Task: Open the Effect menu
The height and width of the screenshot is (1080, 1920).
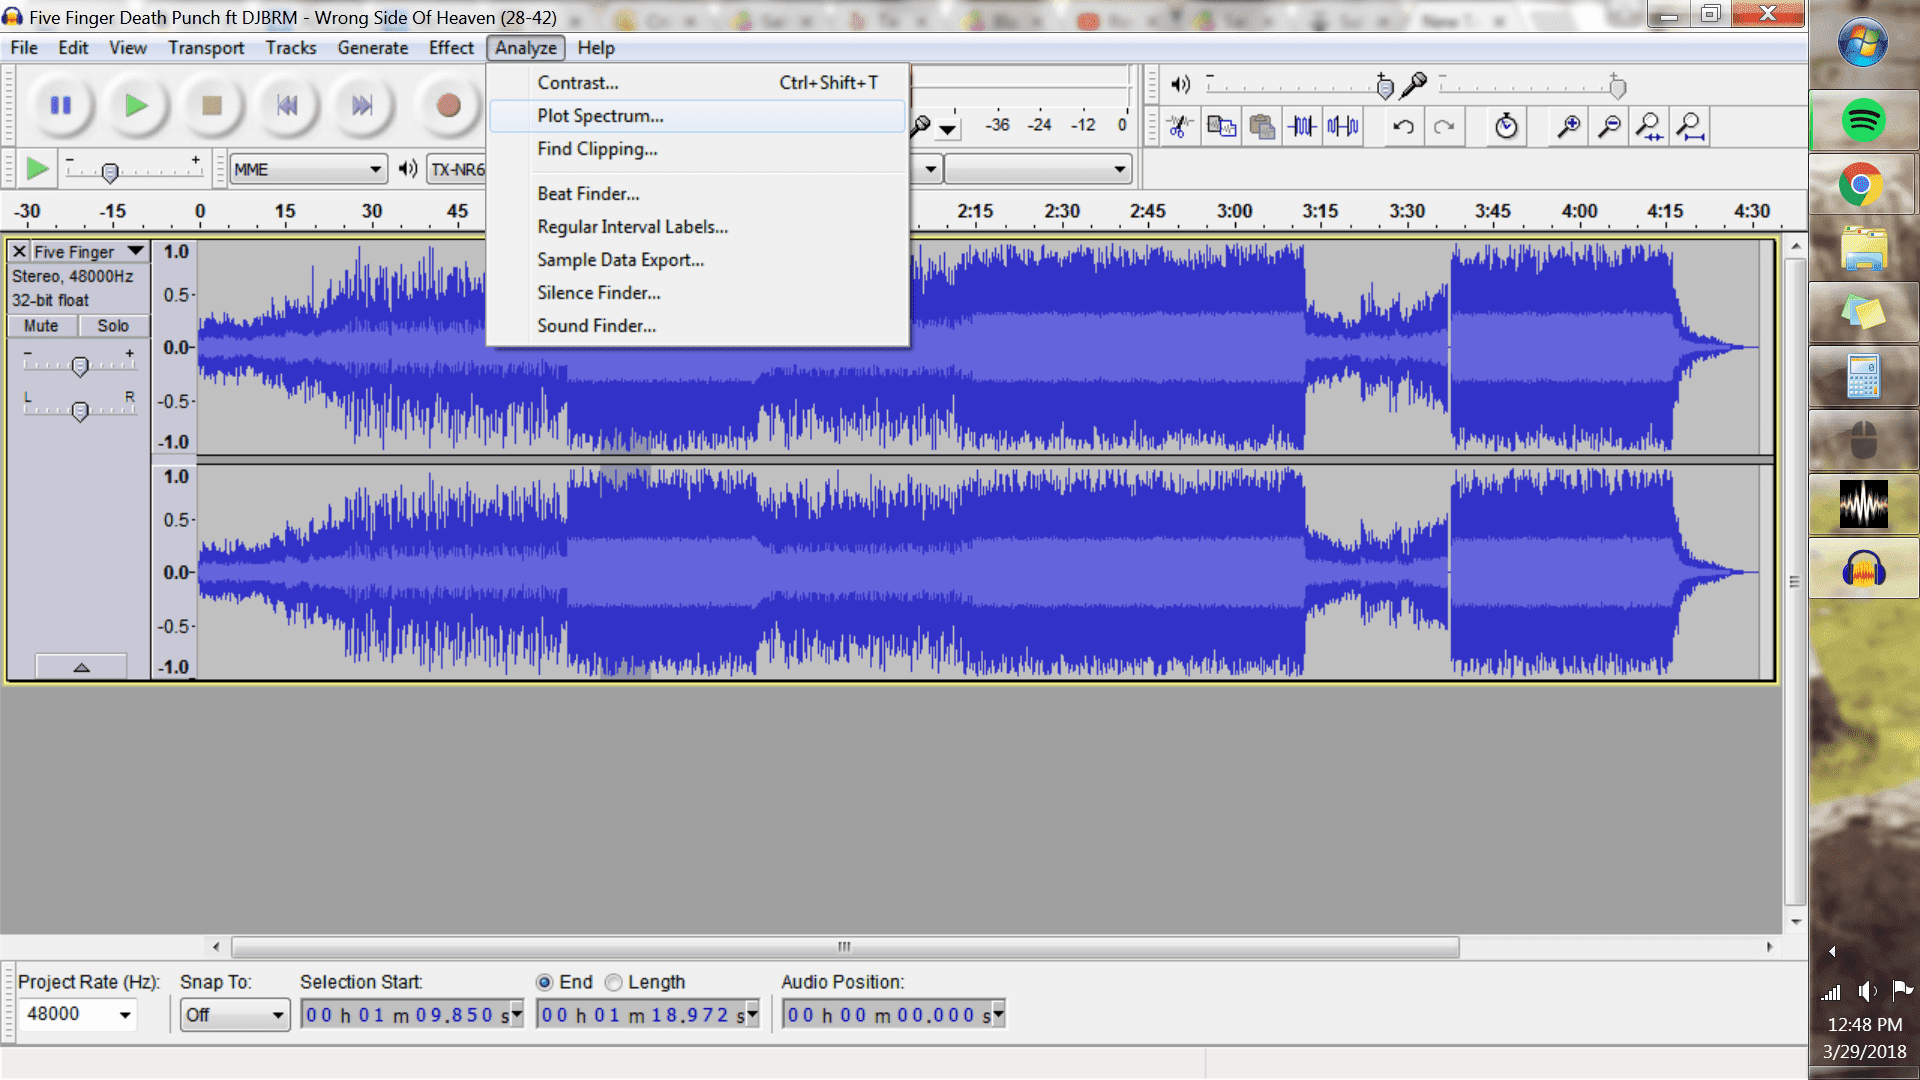Action: (451, 48)
